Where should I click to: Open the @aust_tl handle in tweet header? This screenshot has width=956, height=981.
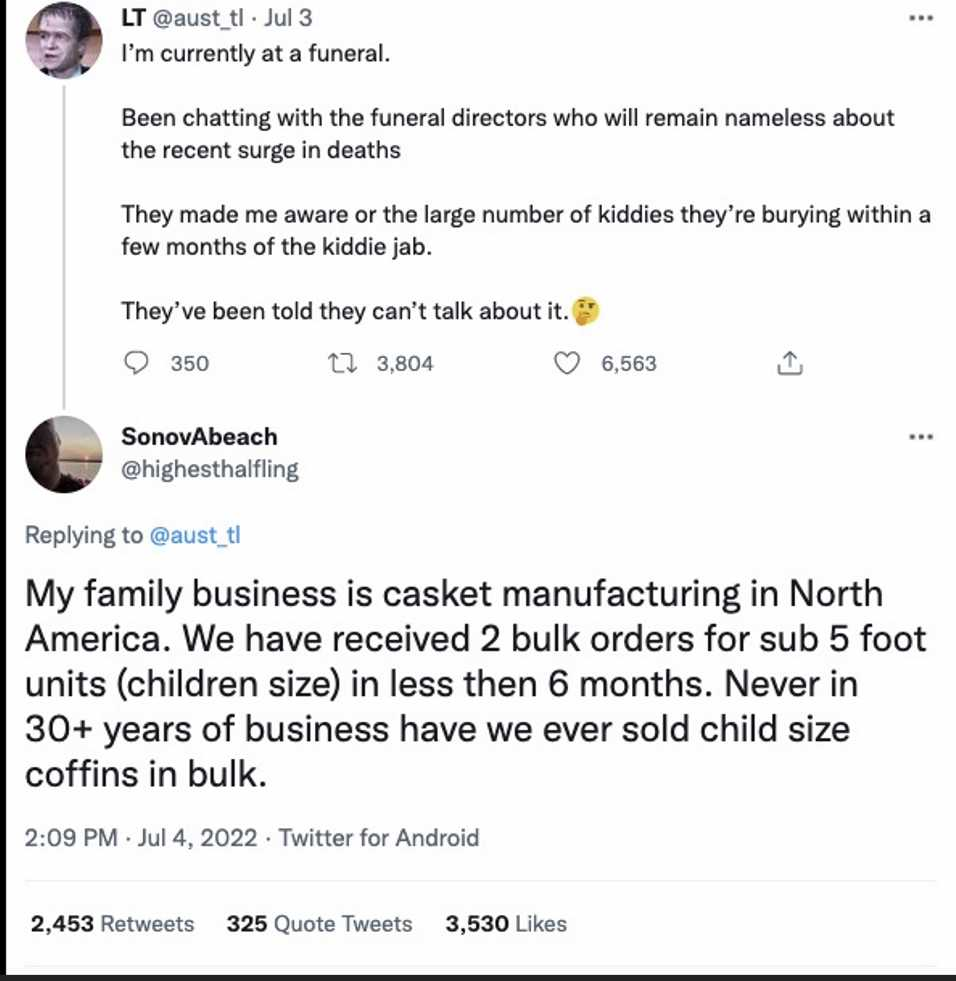point(198,18)
